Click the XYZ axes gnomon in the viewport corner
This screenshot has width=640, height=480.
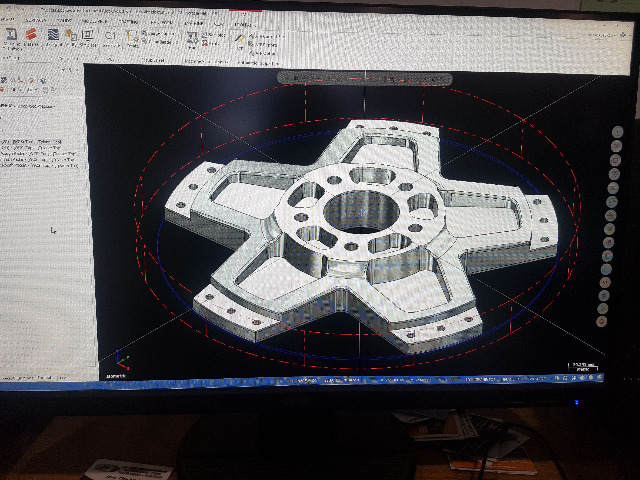click(x=122, y=362)
